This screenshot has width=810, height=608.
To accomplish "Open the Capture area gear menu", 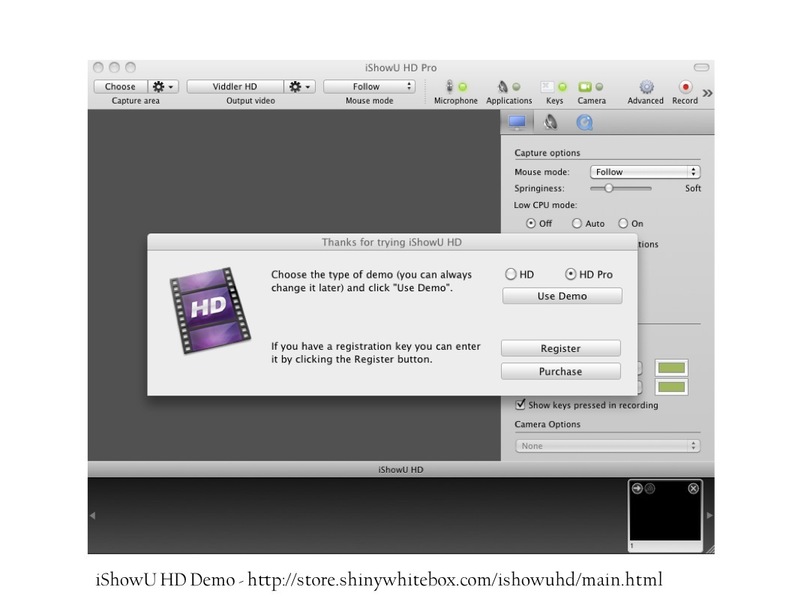I will (x=162, y=87).
